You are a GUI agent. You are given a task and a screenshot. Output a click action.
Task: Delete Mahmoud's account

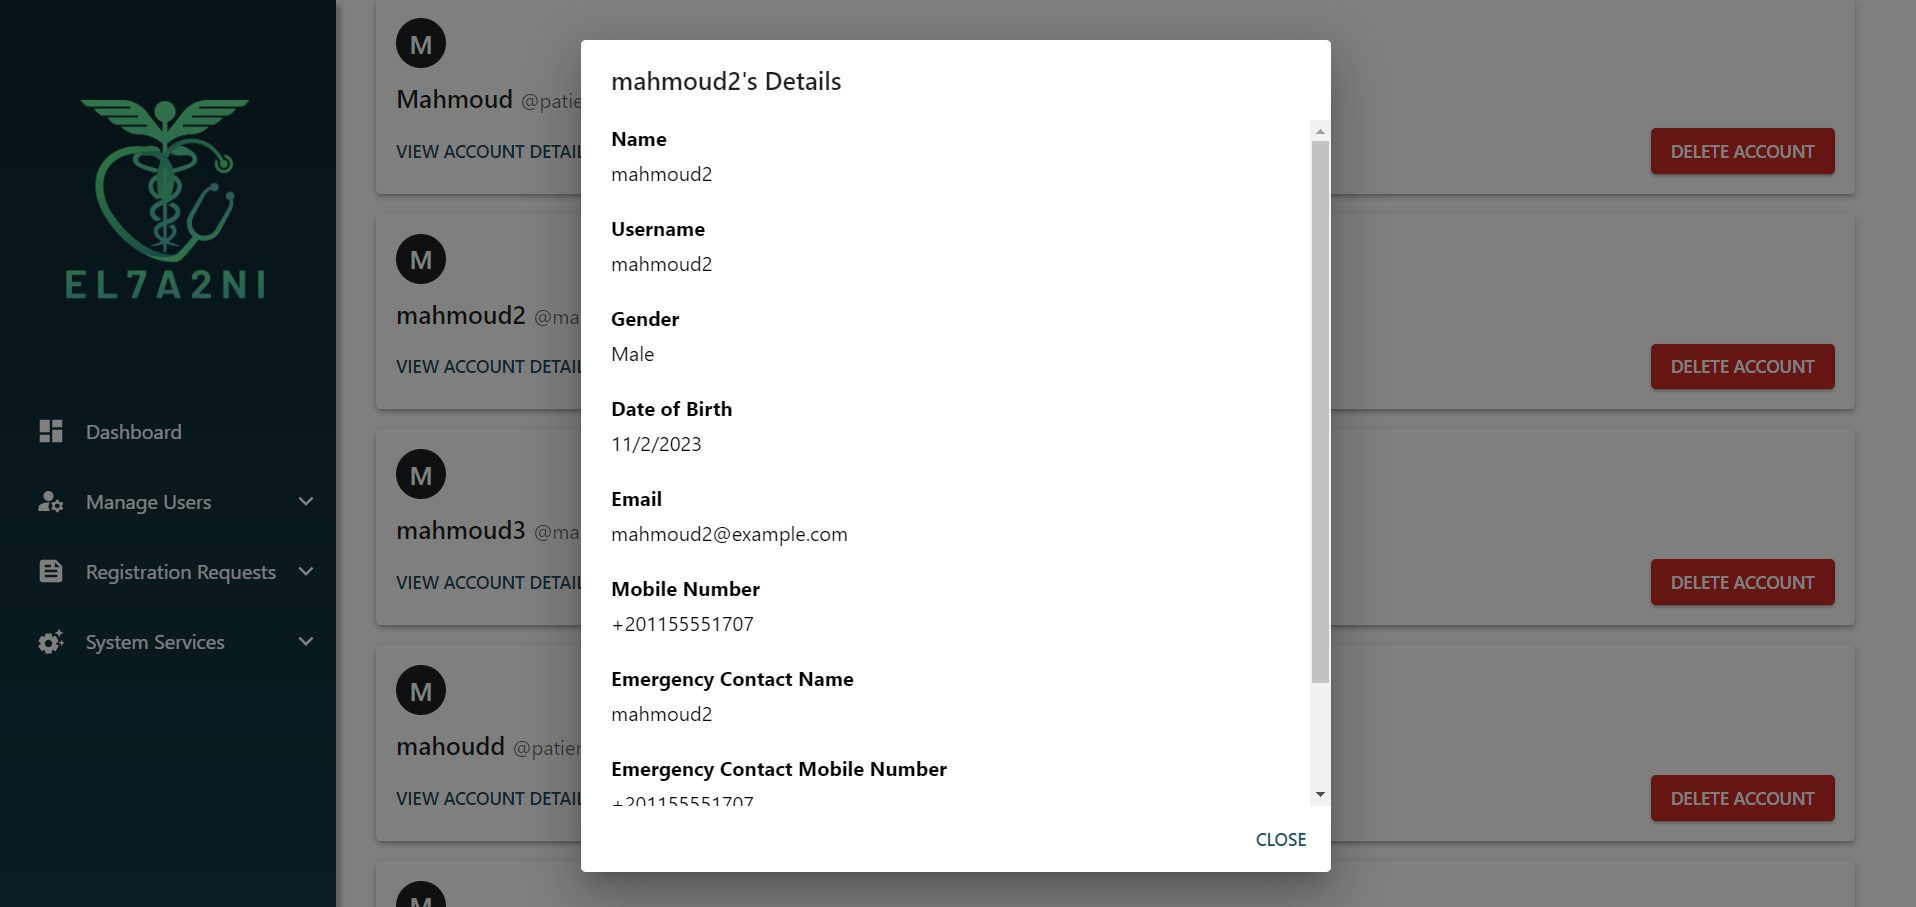pyautogui.click(x=1742, y=151)
